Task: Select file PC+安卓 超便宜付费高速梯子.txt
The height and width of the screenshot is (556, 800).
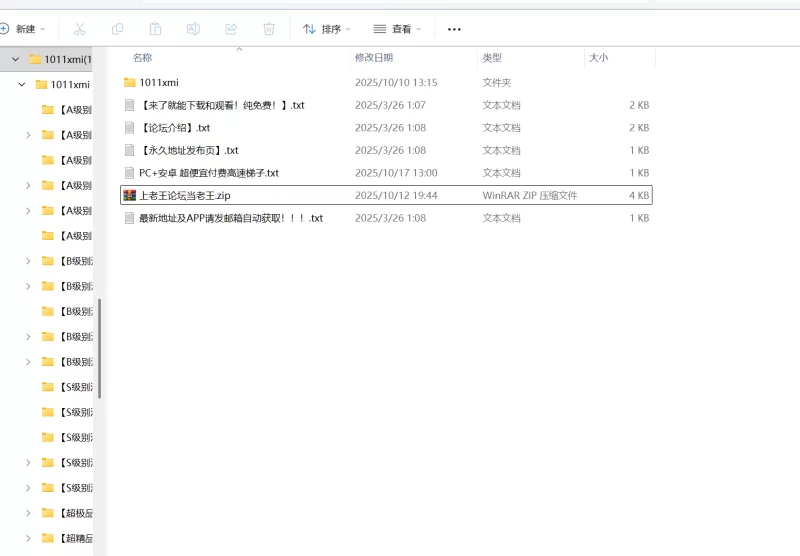Action: 209,173
